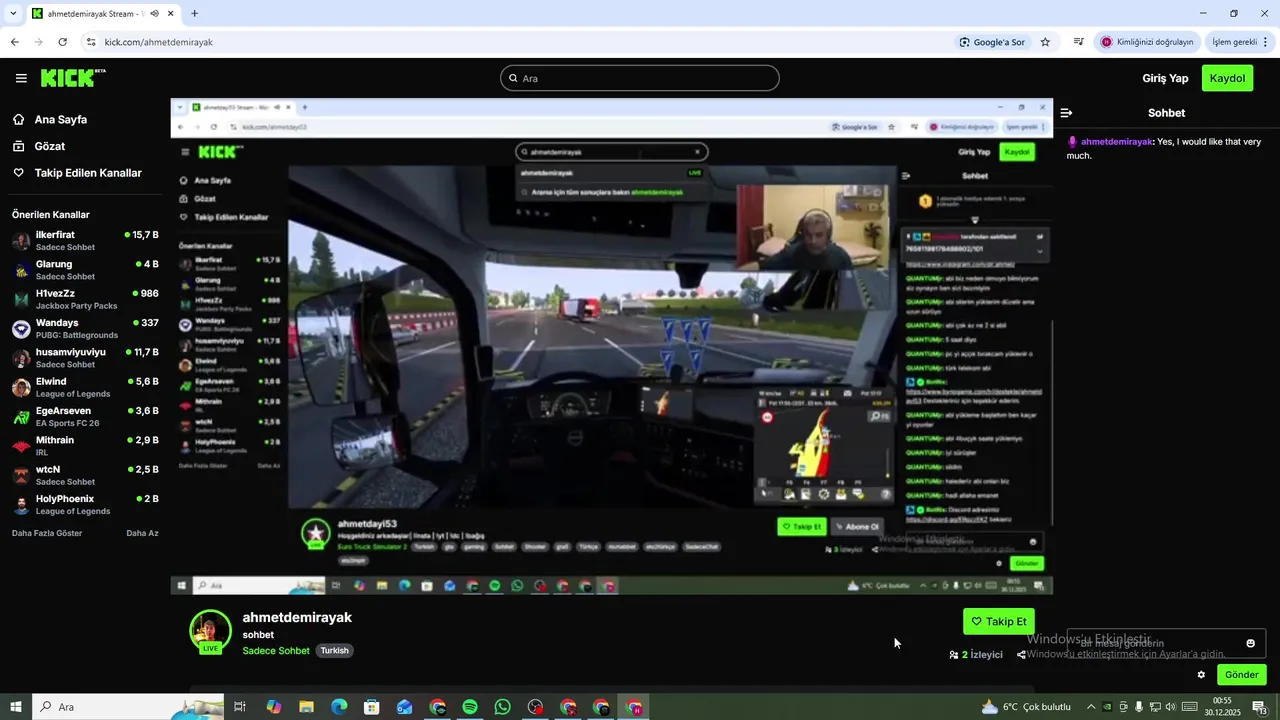Close the ahmetdemirayak Stream tab
1280x720 pixels.
(x=171, y=14)
